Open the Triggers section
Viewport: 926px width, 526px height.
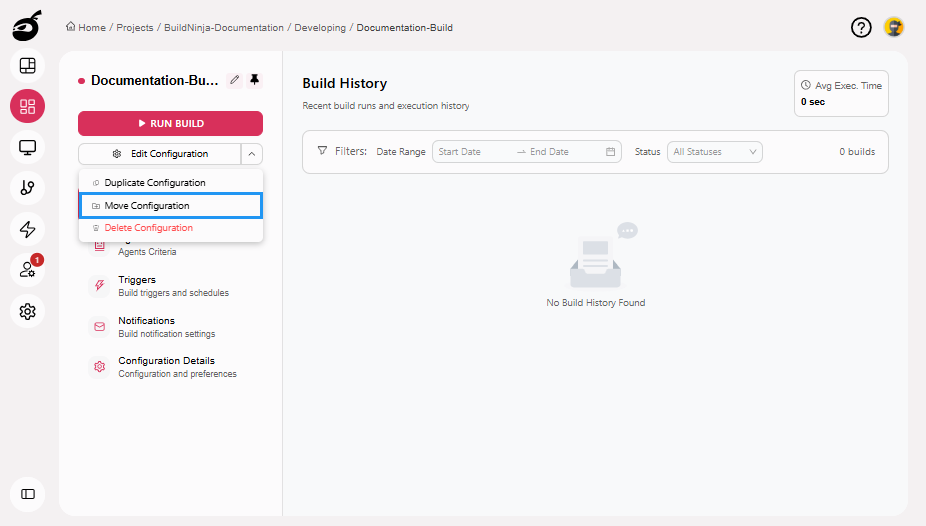point(171,286)
